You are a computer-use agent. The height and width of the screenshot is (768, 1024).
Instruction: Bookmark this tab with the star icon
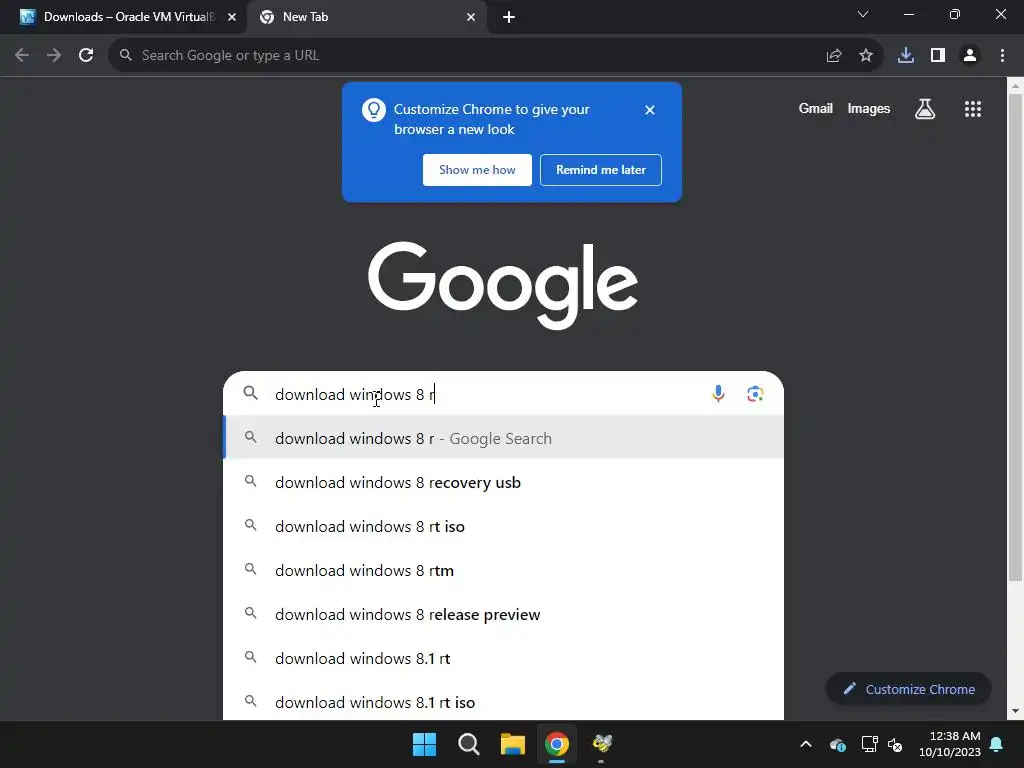[866, 56]
